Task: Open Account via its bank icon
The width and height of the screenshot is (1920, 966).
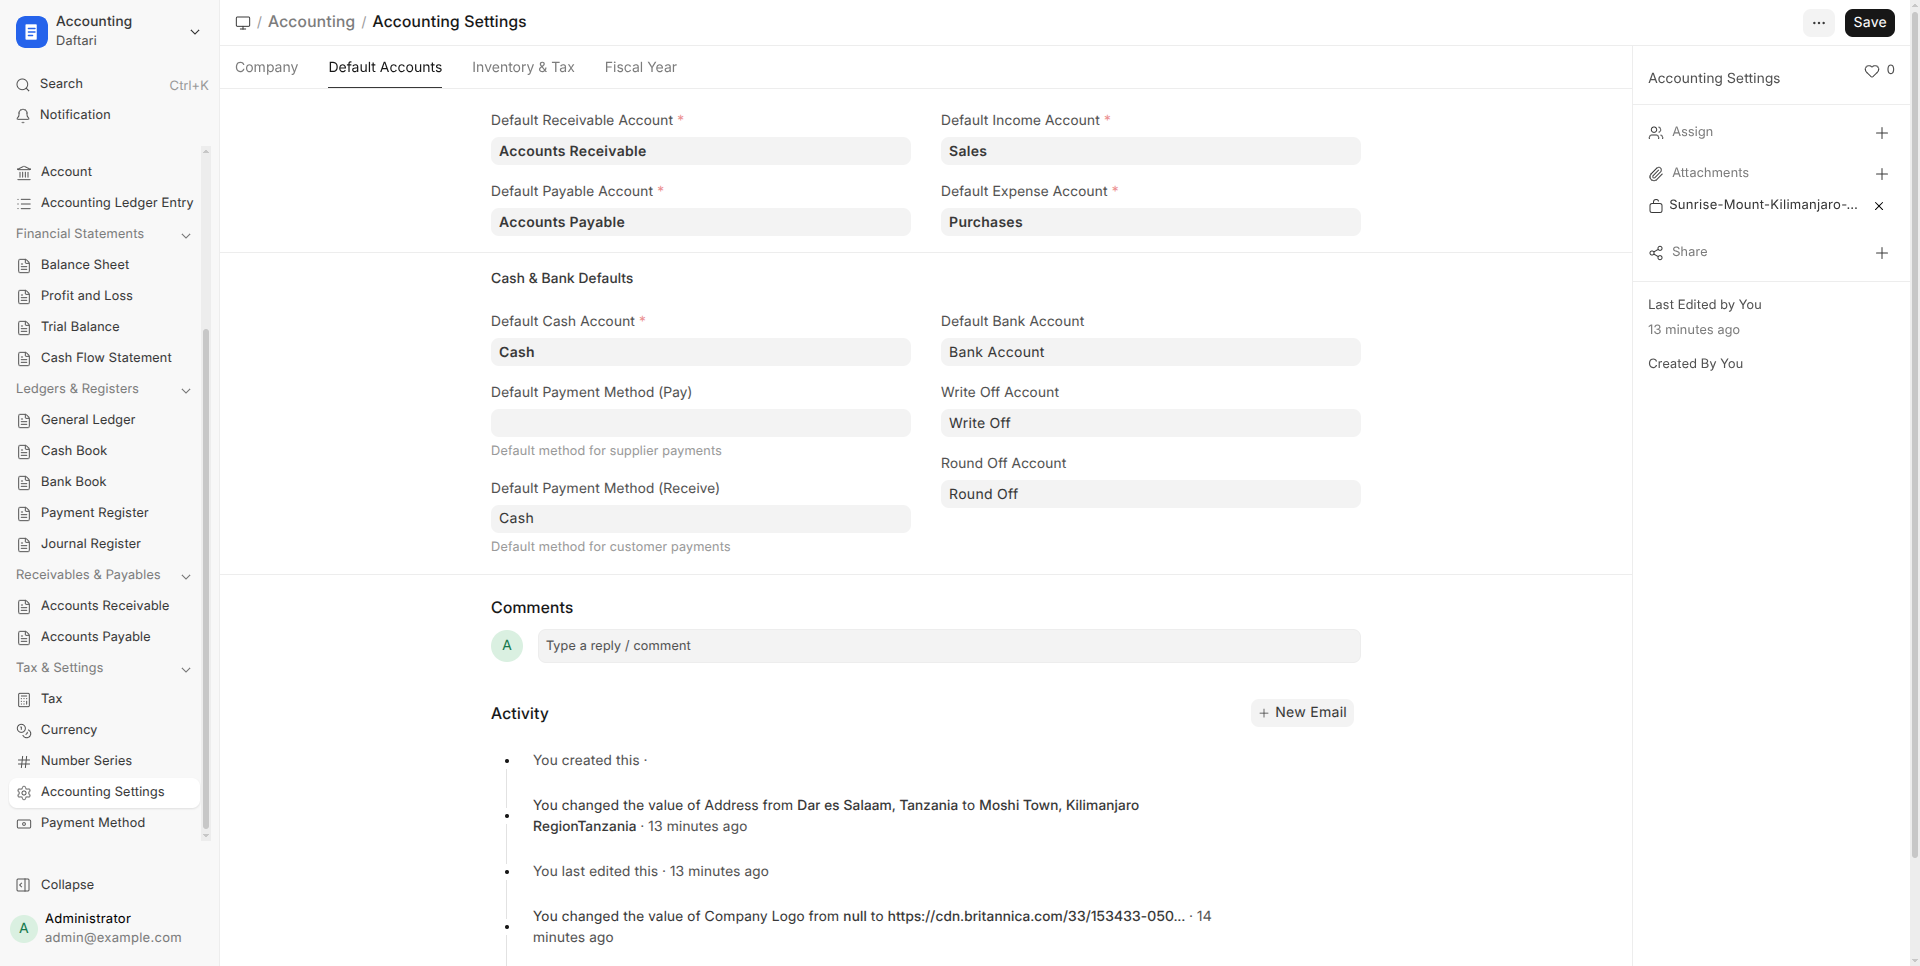Action: point(24,173)
